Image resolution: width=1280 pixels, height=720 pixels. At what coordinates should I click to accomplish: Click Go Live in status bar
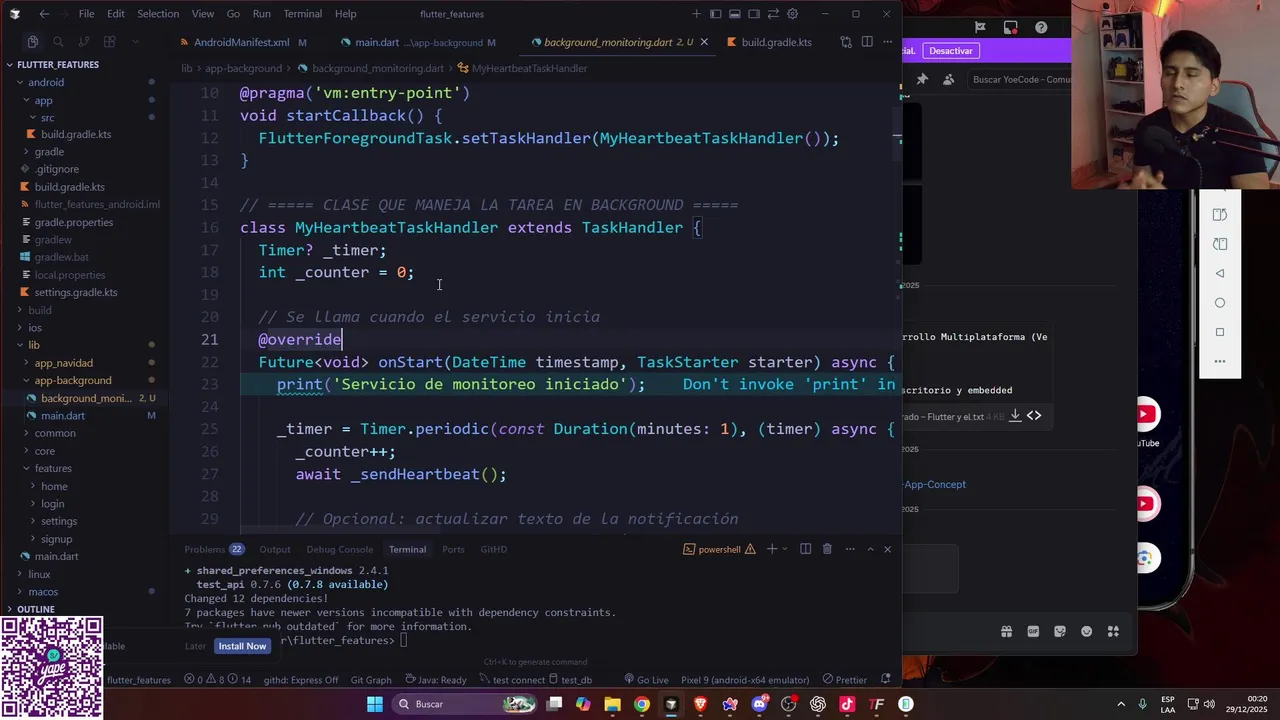tap(646, 680)
